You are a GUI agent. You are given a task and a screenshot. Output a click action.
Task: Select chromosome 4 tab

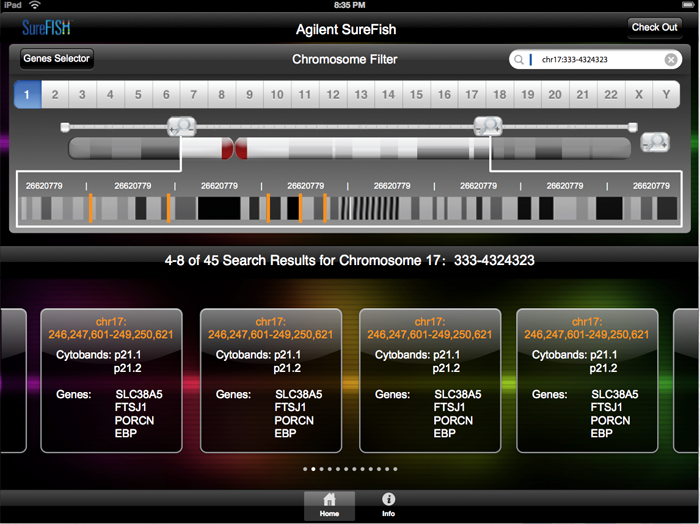[x=110, y=95]
